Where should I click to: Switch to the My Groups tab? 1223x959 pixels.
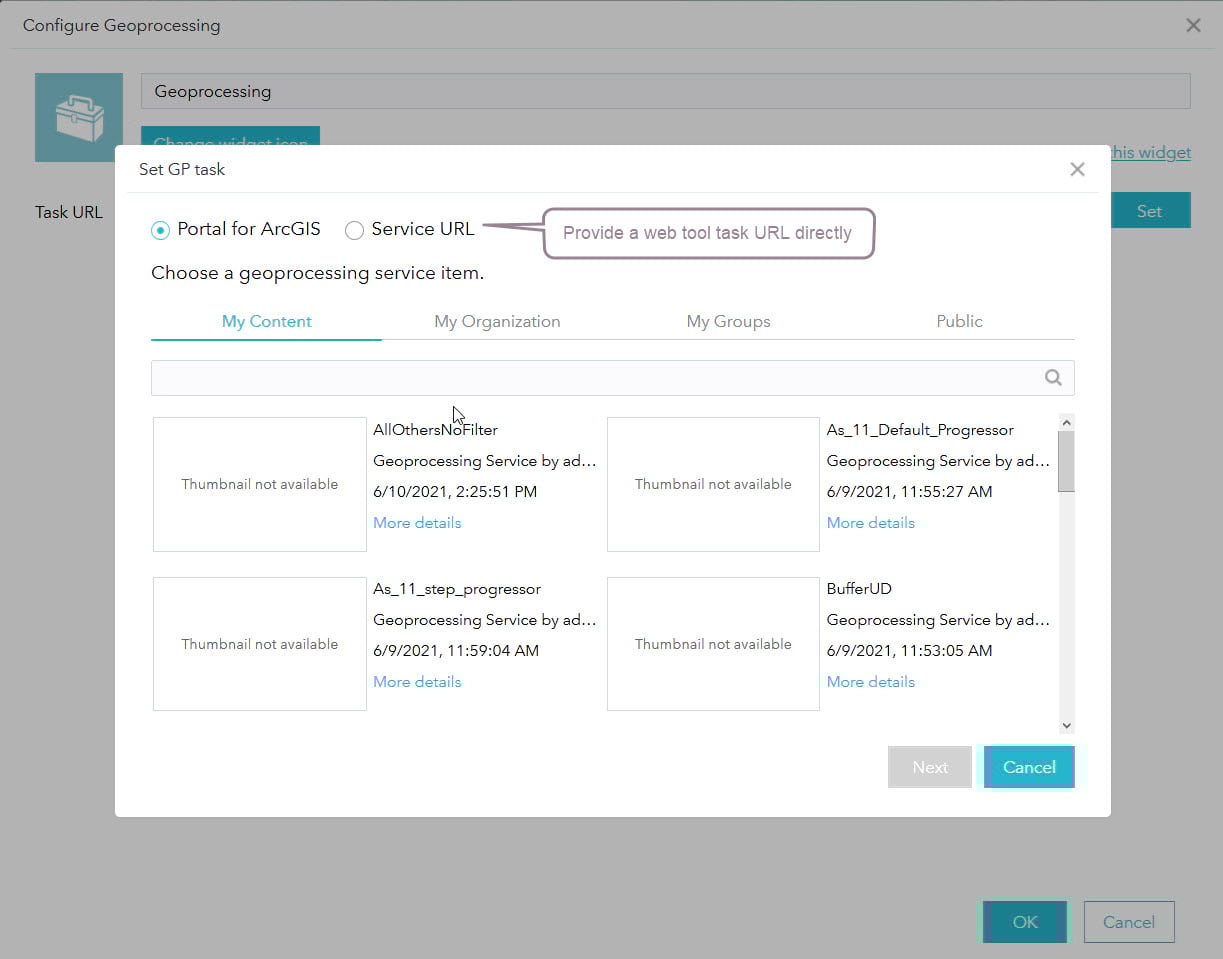(728, 321)
